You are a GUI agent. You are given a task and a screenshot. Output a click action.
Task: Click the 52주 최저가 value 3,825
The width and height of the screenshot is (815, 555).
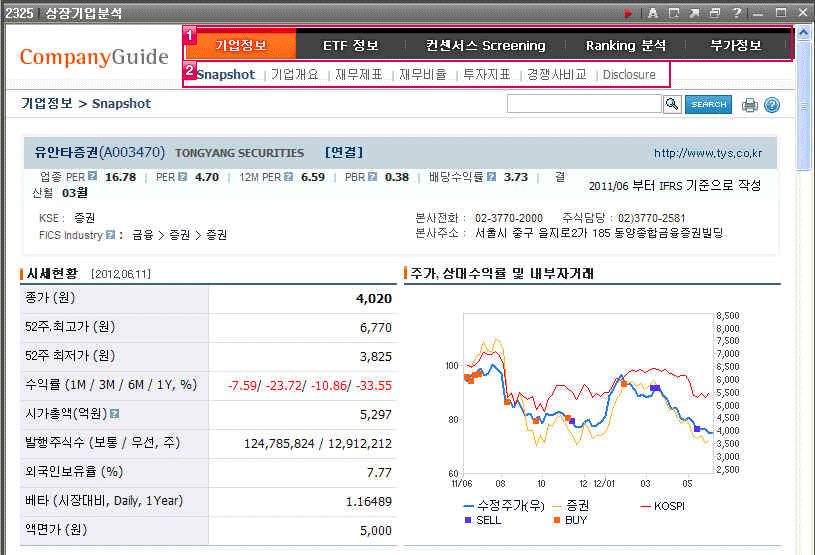click(375, 357)
